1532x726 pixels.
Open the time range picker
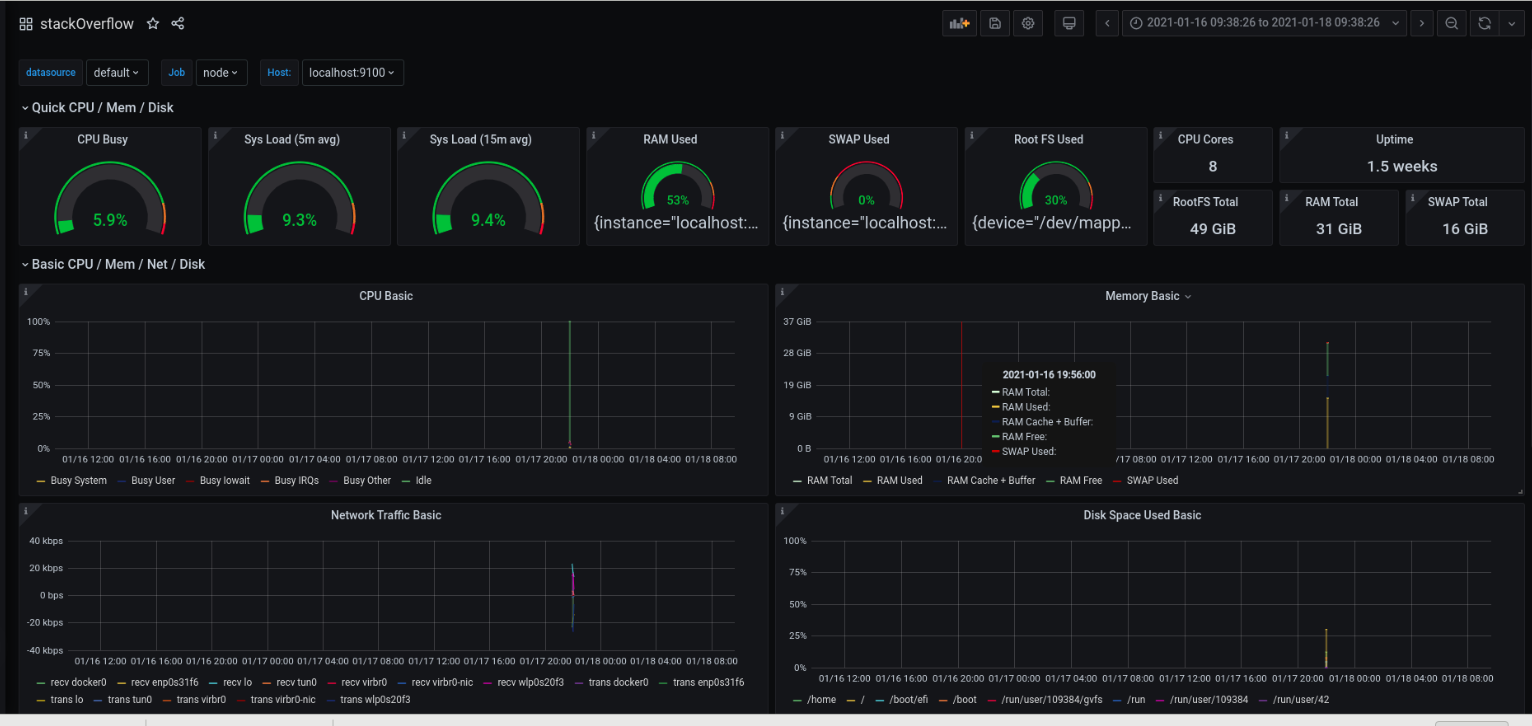(x=1264, y=23)
